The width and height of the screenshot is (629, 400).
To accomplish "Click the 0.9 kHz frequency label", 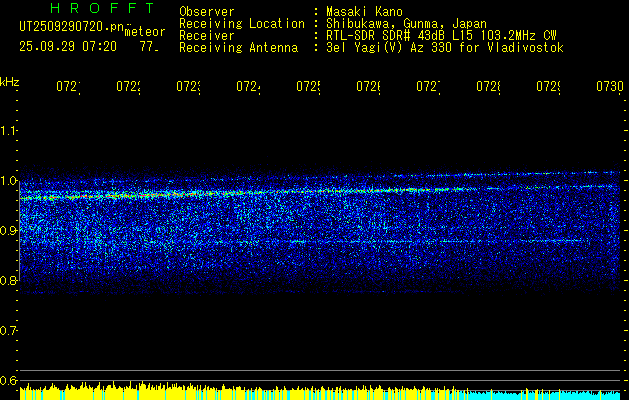I will [x=8, y=230].
